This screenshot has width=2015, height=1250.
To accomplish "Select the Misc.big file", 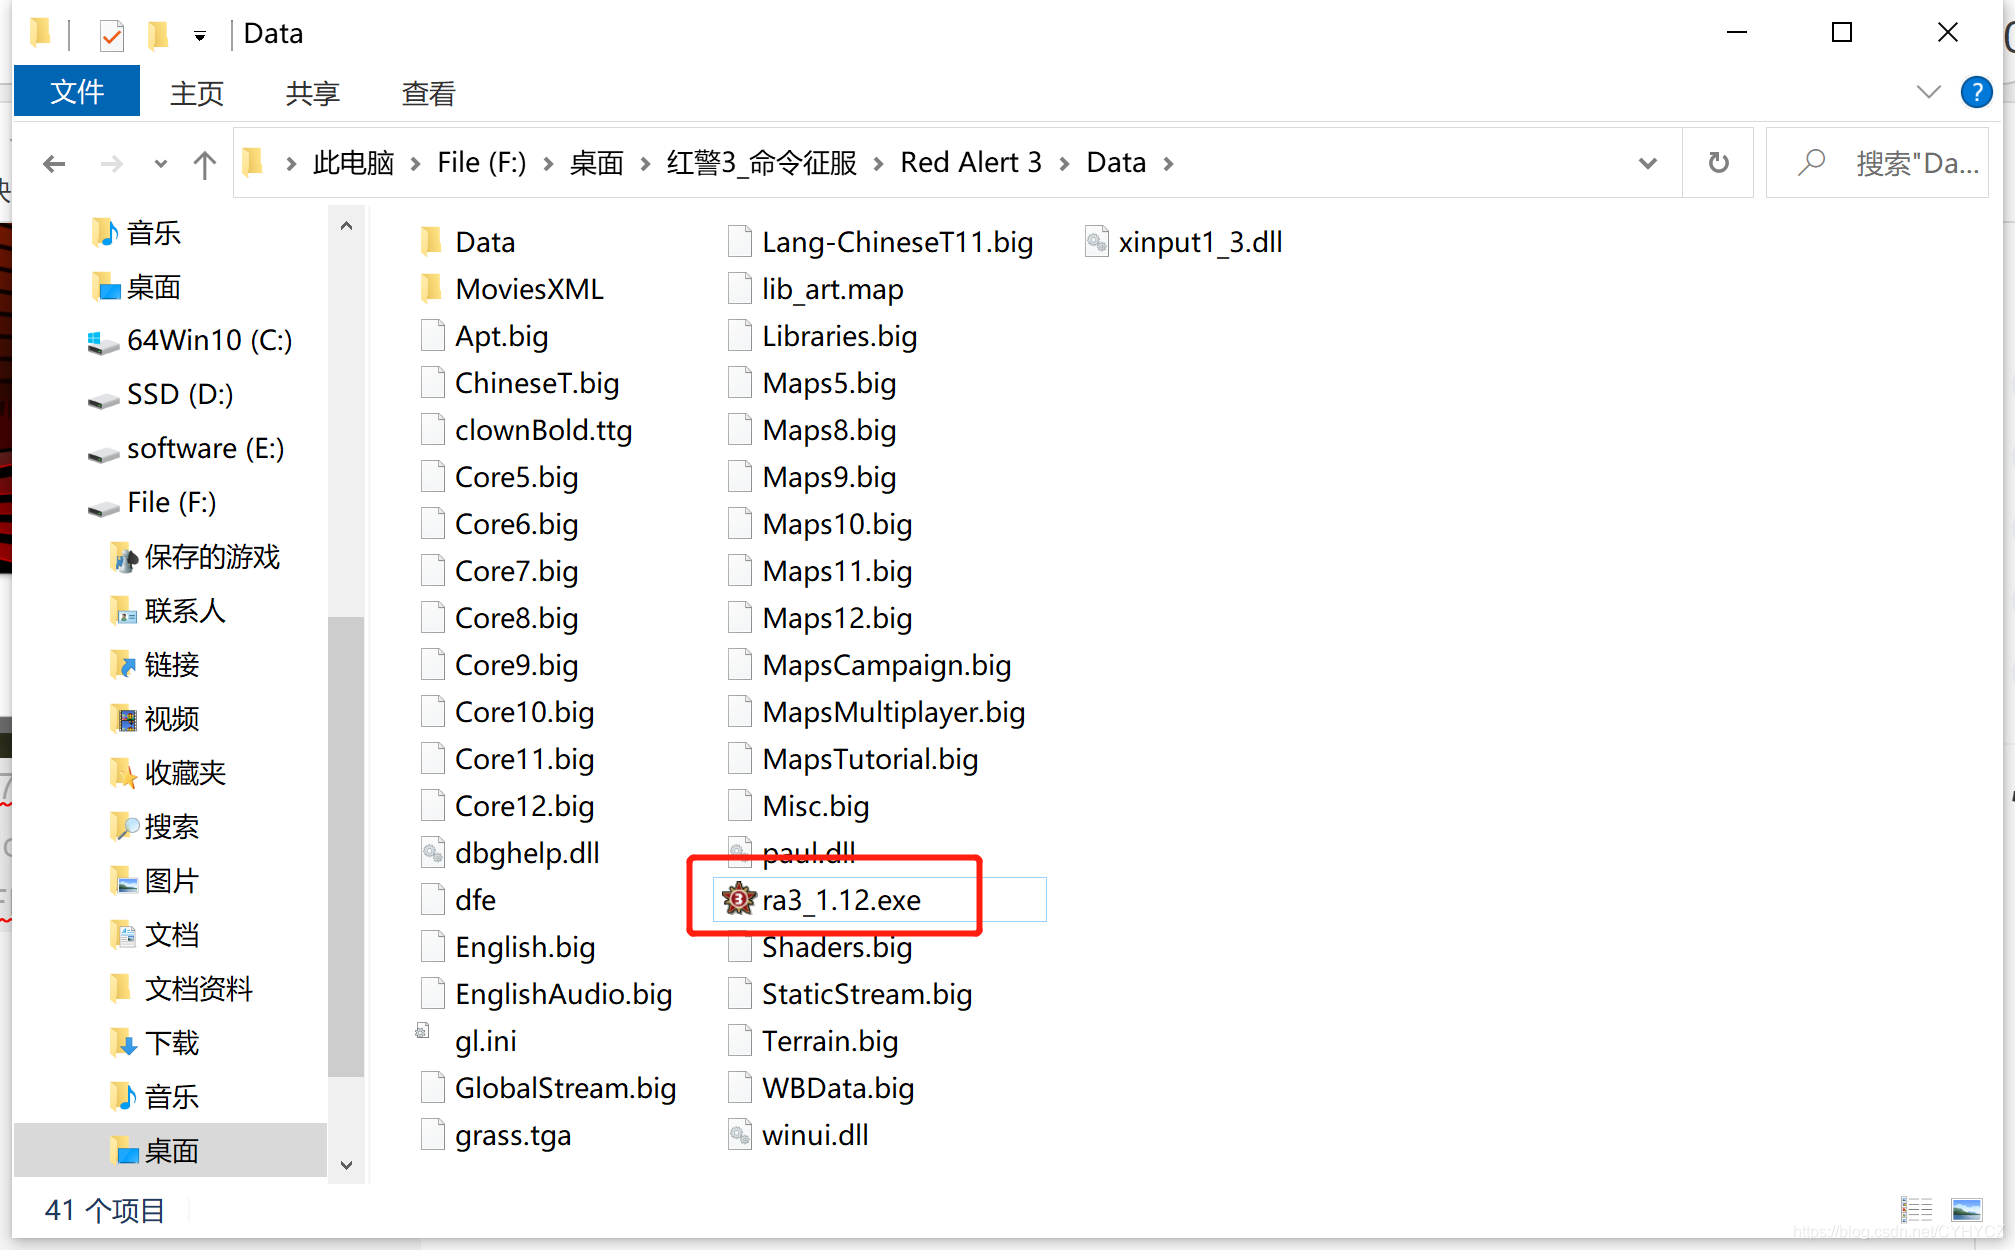I will coord(799,806).
